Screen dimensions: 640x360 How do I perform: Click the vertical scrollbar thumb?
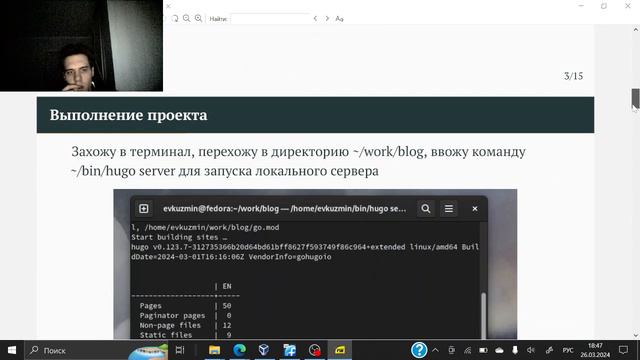pyautogui.click(x=636, y=98)
